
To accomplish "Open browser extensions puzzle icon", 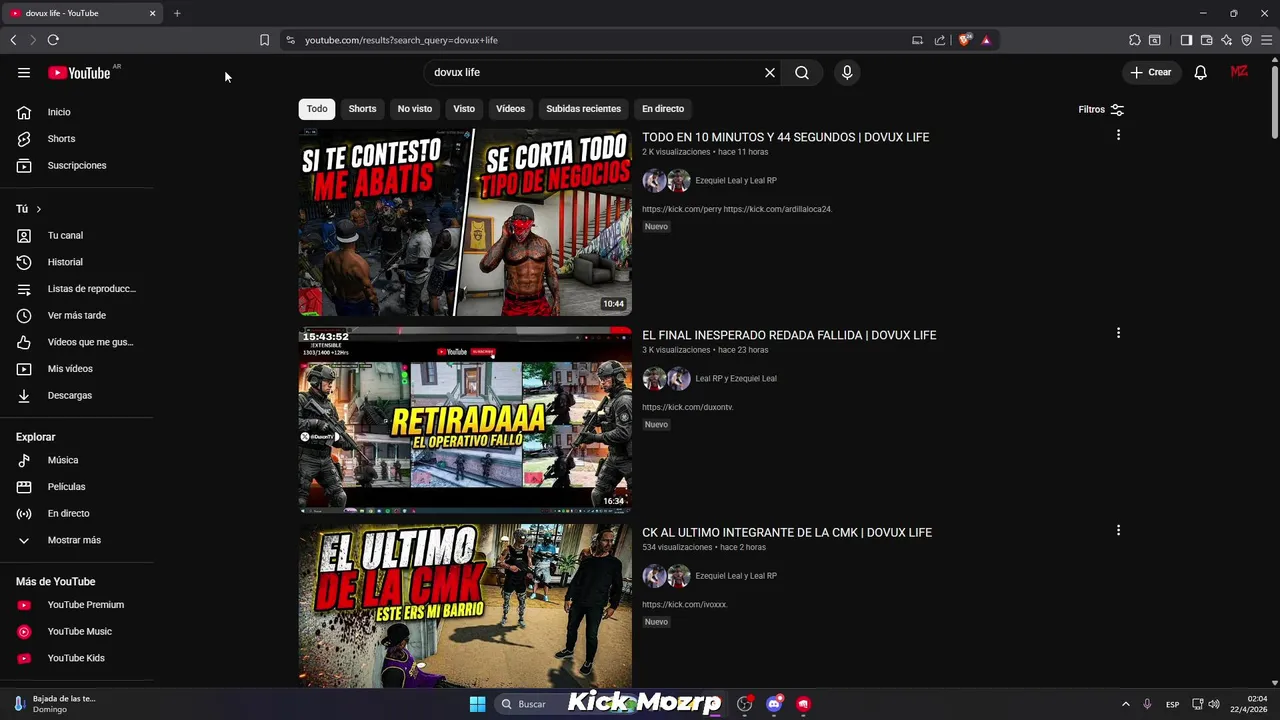I will point(1134,40).
